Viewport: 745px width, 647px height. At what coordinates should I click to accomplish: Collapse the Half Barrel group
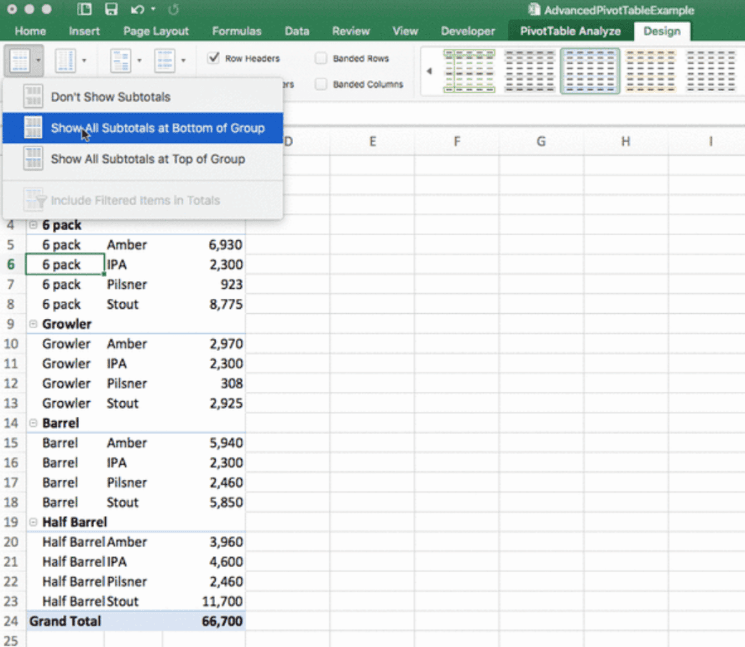pos(35,522)
